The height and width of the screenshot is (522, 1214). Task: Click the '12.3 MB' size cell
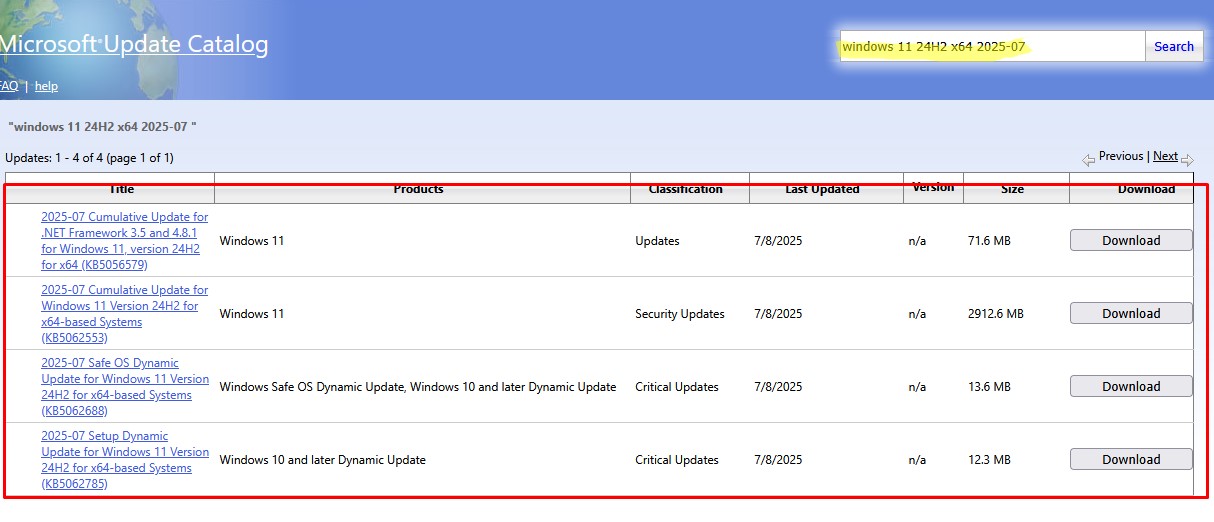click(x=989, y=460)
